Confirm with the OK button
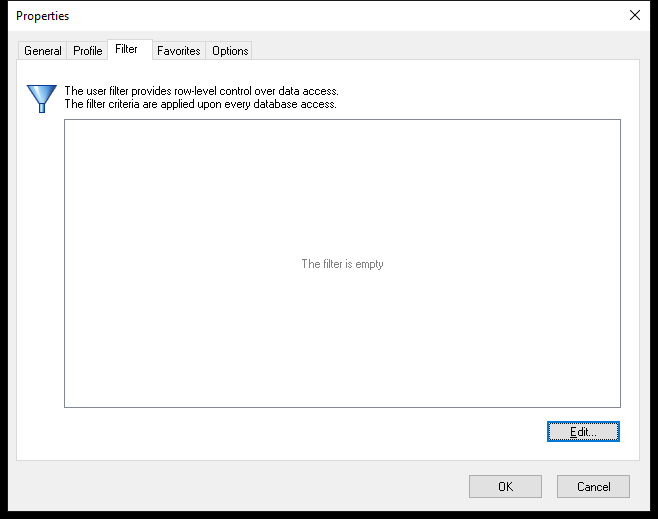 (x=505, y=486)
